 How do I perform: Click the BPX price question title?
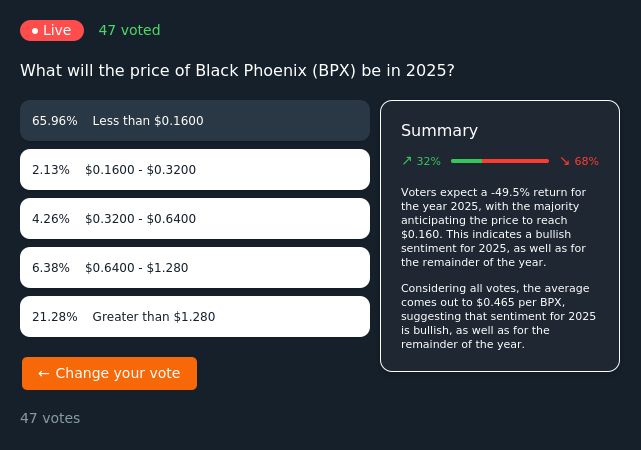click(x=238, y=71)
